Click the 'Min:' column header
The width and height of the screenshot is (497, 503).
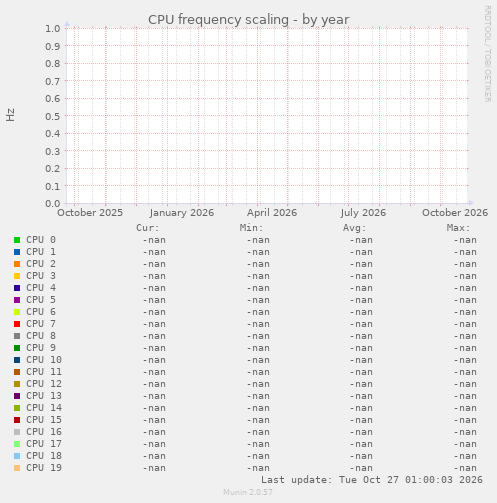pyautogui.click(x=251, y=228)
